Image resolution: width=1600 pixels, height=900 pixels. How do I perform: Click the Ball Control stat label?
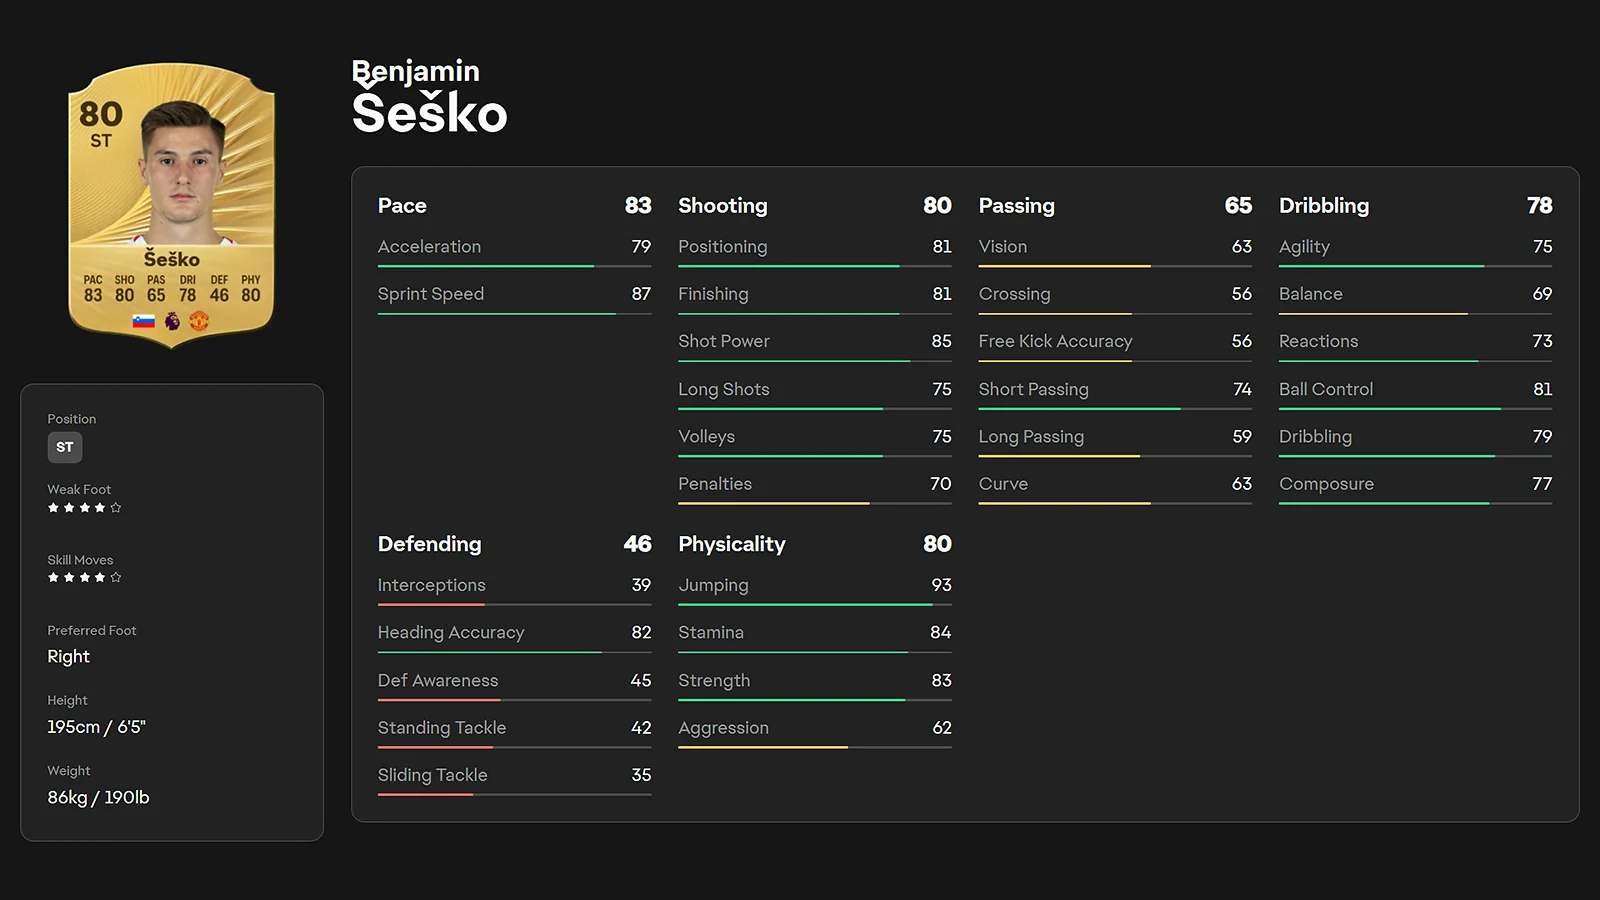coord(1326,389)
